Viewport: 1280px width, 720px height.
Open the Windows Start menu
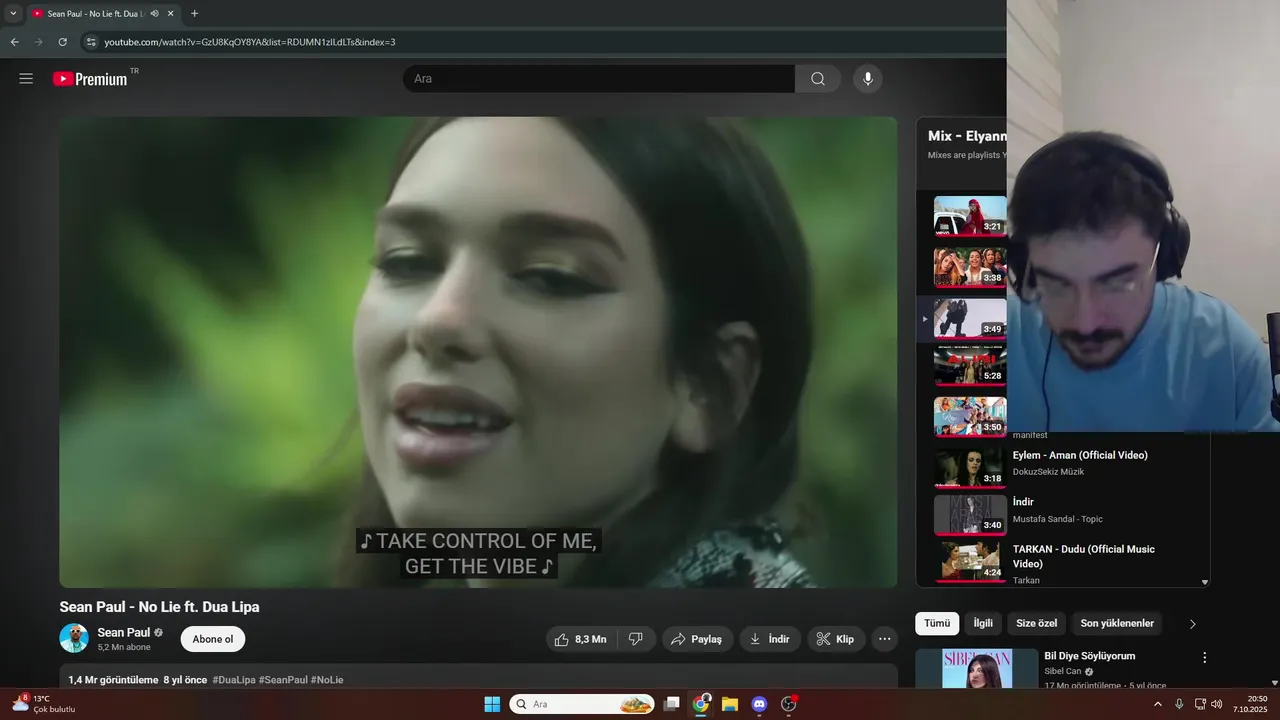[492, 704]
